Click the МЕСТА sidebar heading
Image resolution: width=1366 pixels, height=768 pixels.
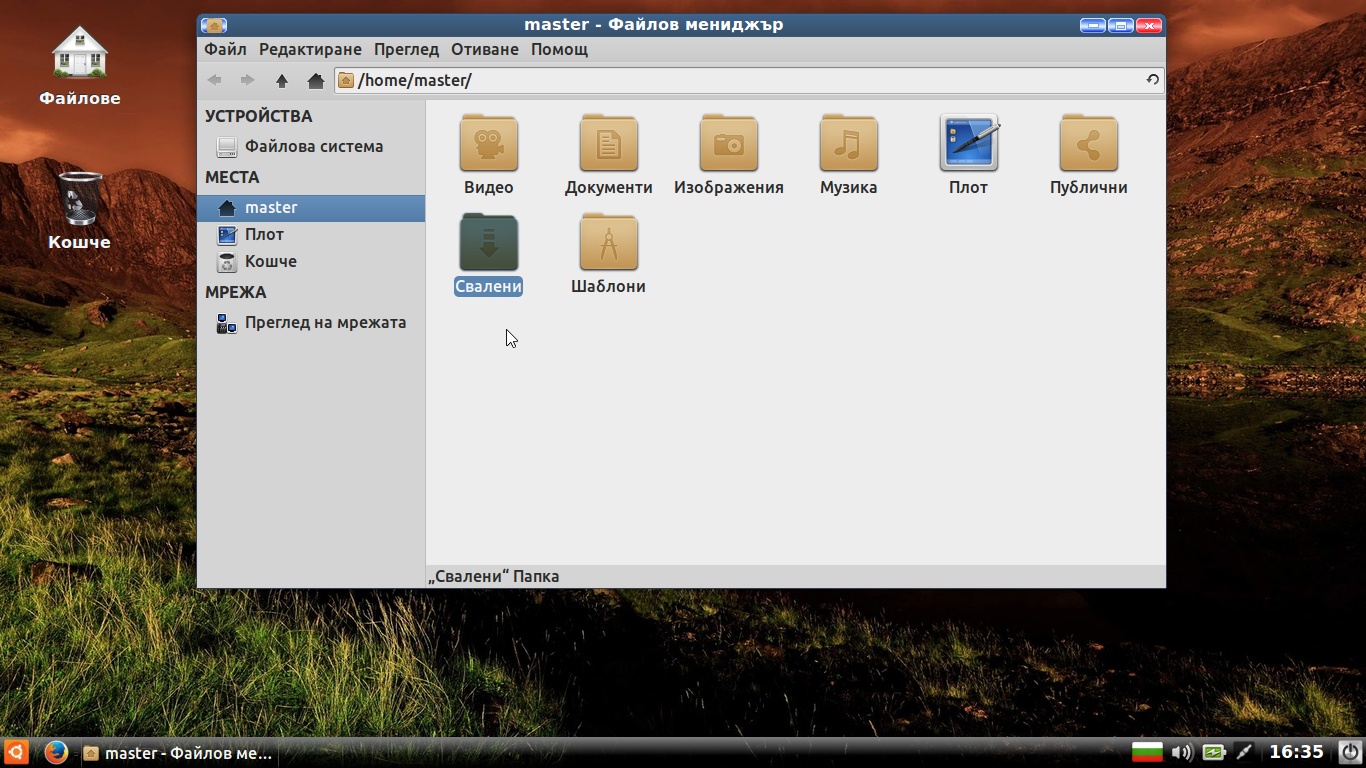click(232, 177)
